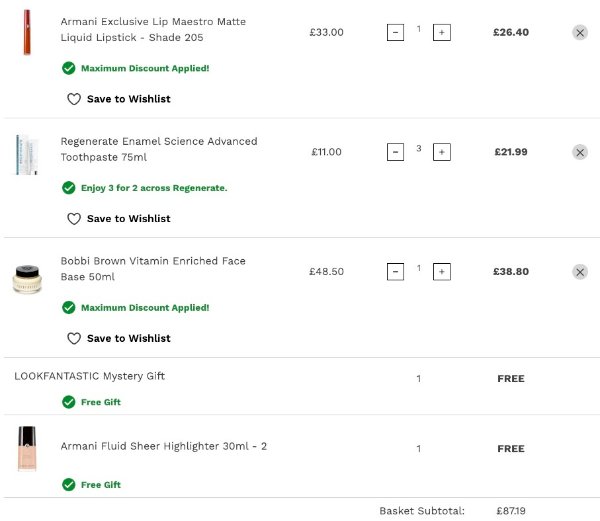Open Regenerate Enamel Science Toothpaste link
600x521 pixels.
tap(159, 149)
